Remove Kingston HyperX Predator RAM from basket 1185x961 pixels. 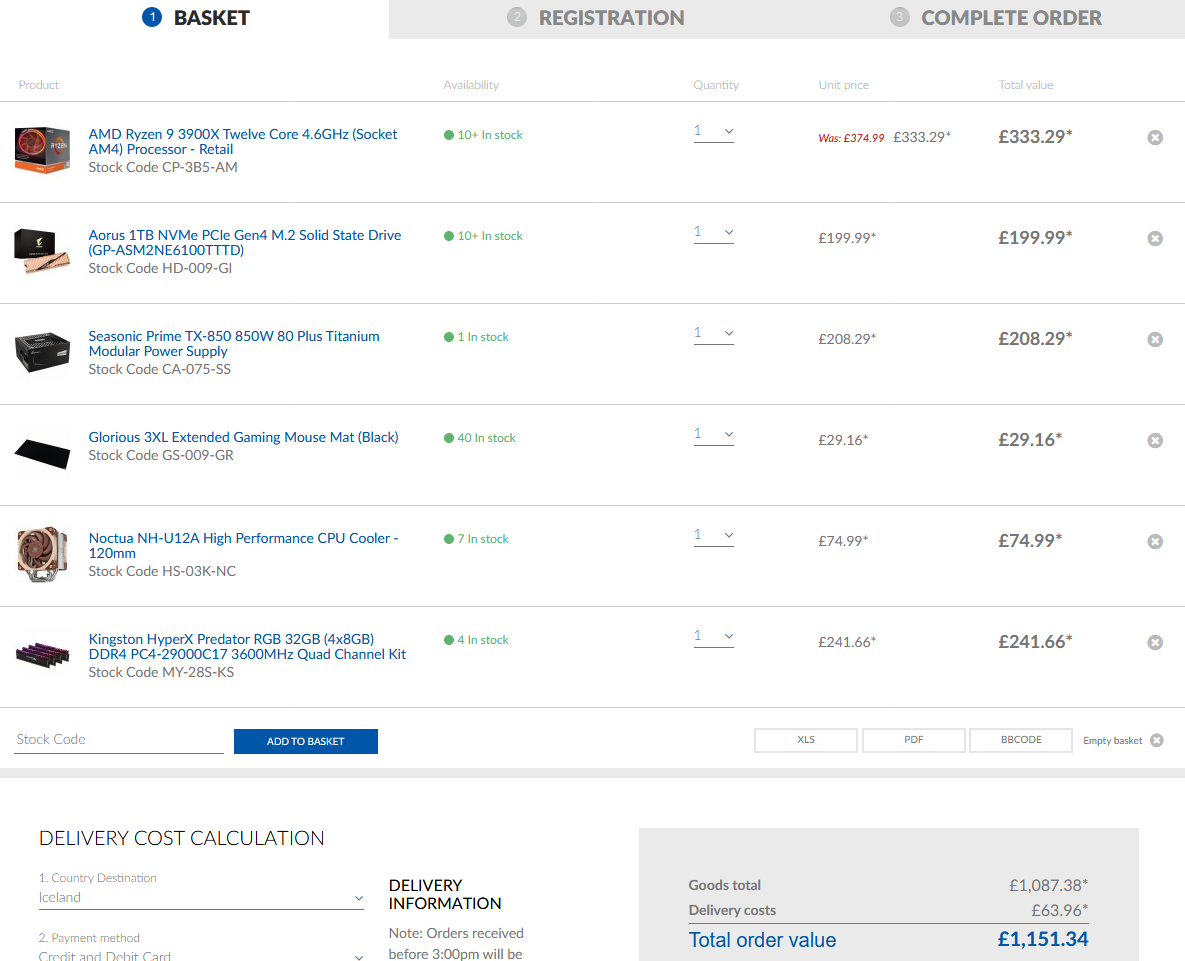pyautogui.click(x=1155, y=643)
